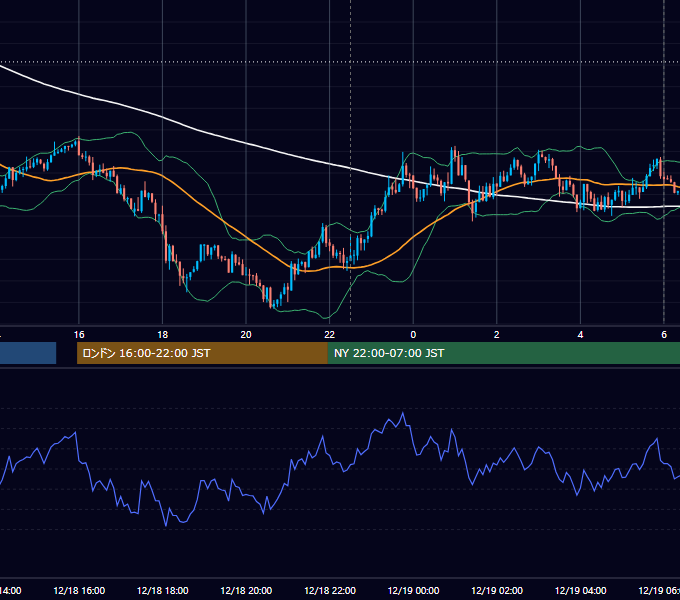This screenshot has width=680, height=600.
Task: Click hour label 6 on upper time axis
Action: click(664, 335)
